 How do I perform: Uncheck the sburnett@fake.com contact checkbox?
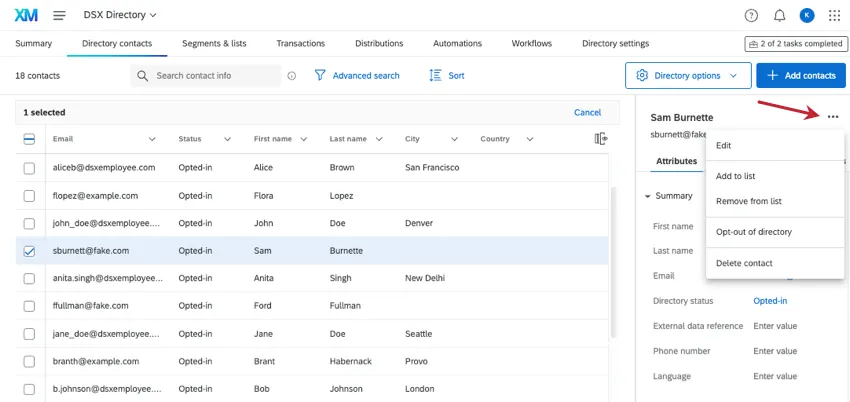(x=29, y=251)
